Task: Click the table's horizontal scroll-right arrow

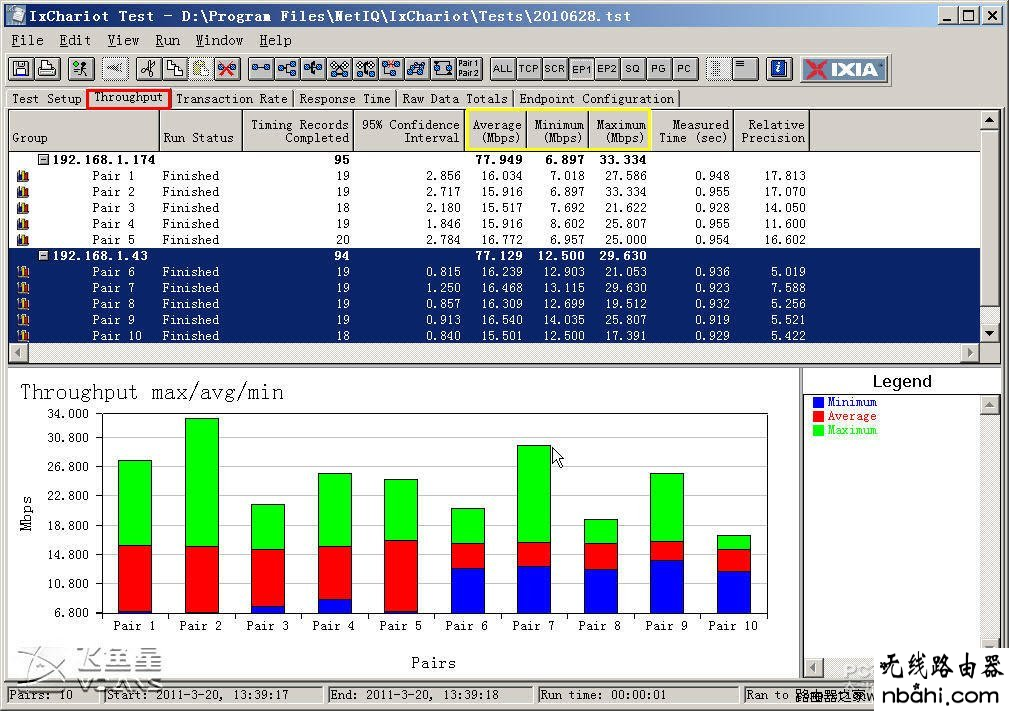Action: [x=970, y=352]
